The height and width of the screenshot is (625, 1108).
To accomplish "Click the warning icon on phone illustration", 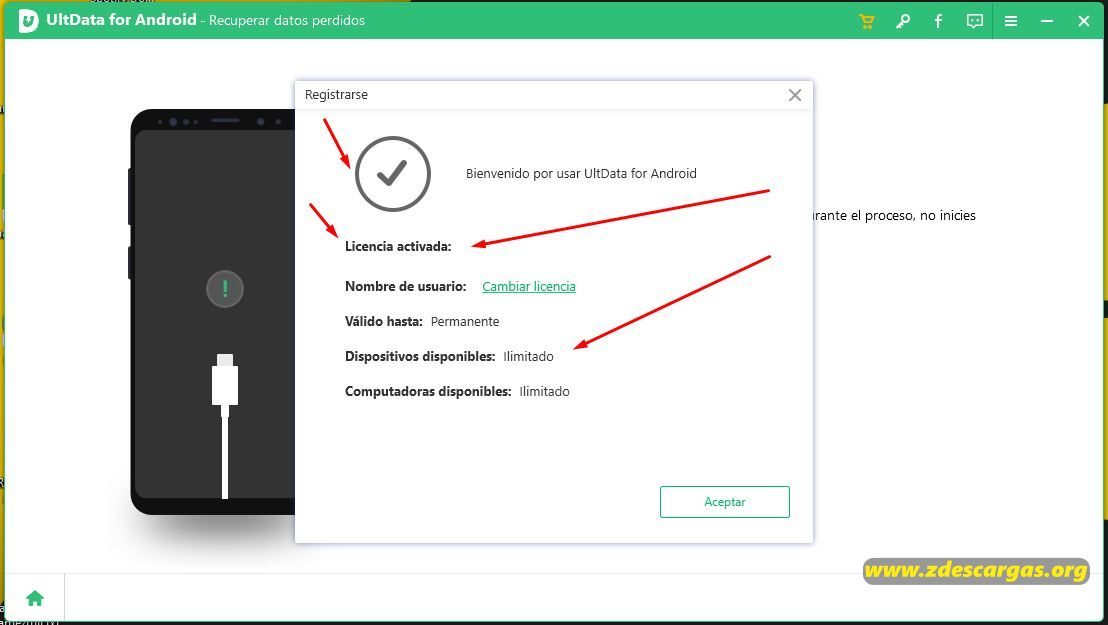I will [x=225, y=288].
